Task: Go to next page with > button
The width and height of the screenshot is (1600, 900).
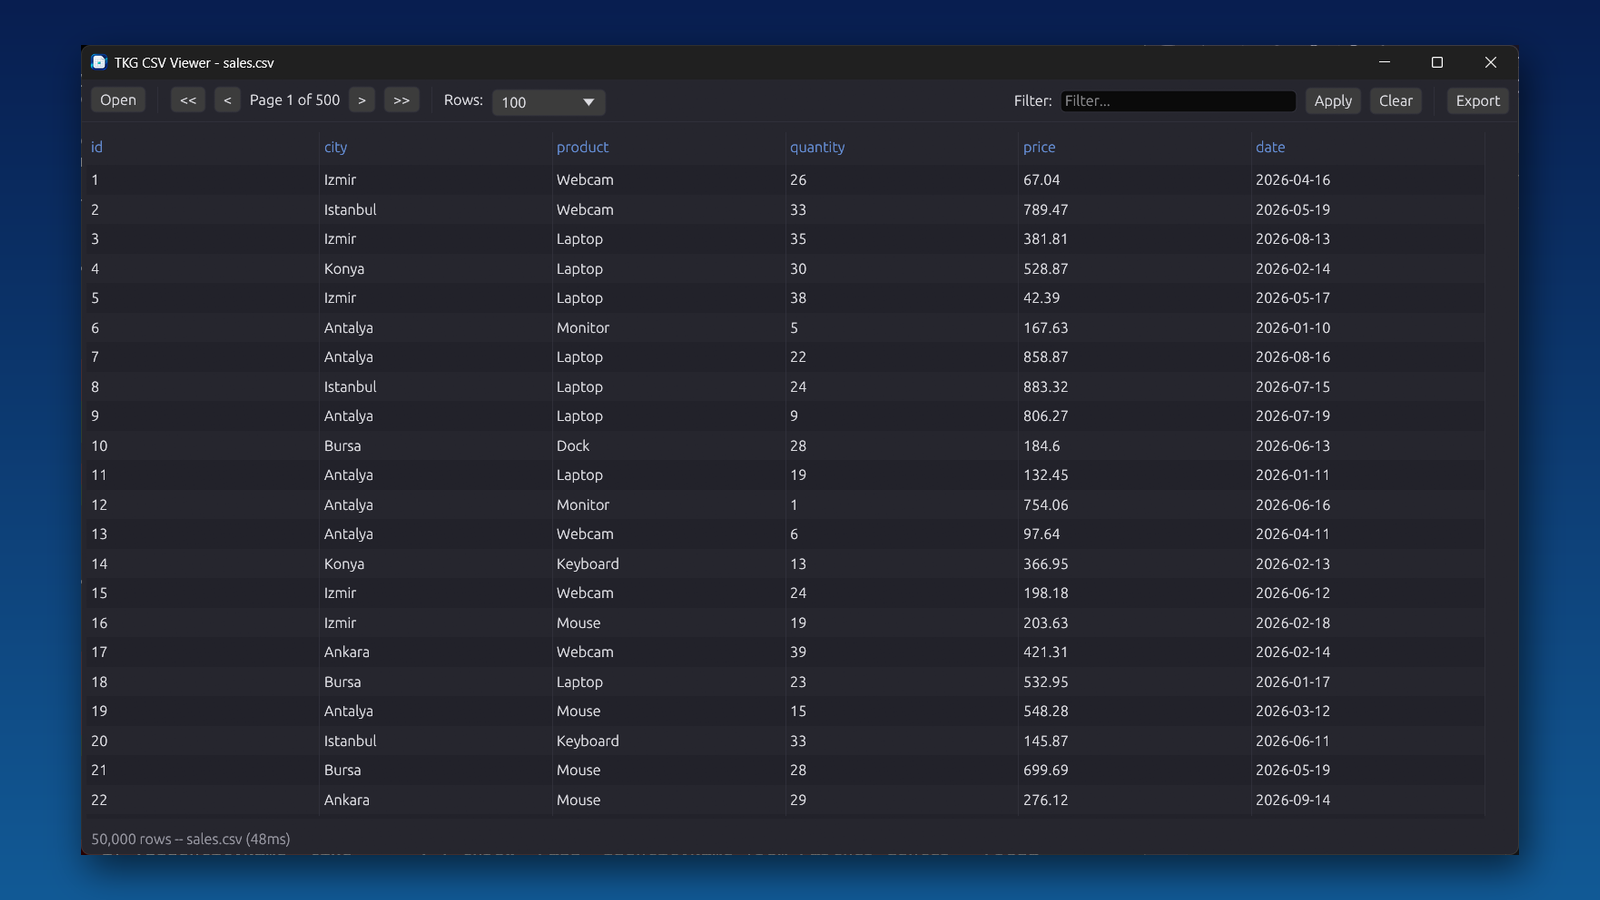Action: (362, 100)
